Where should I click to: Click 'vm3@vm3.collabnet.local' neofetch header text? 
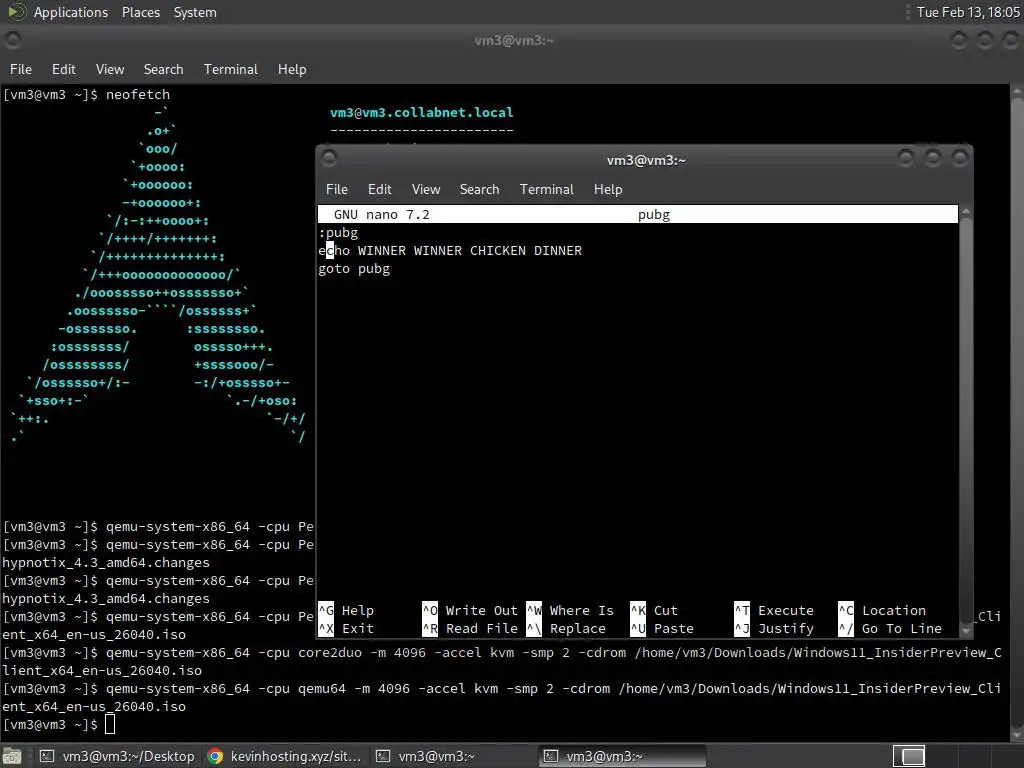click(421, 112)
